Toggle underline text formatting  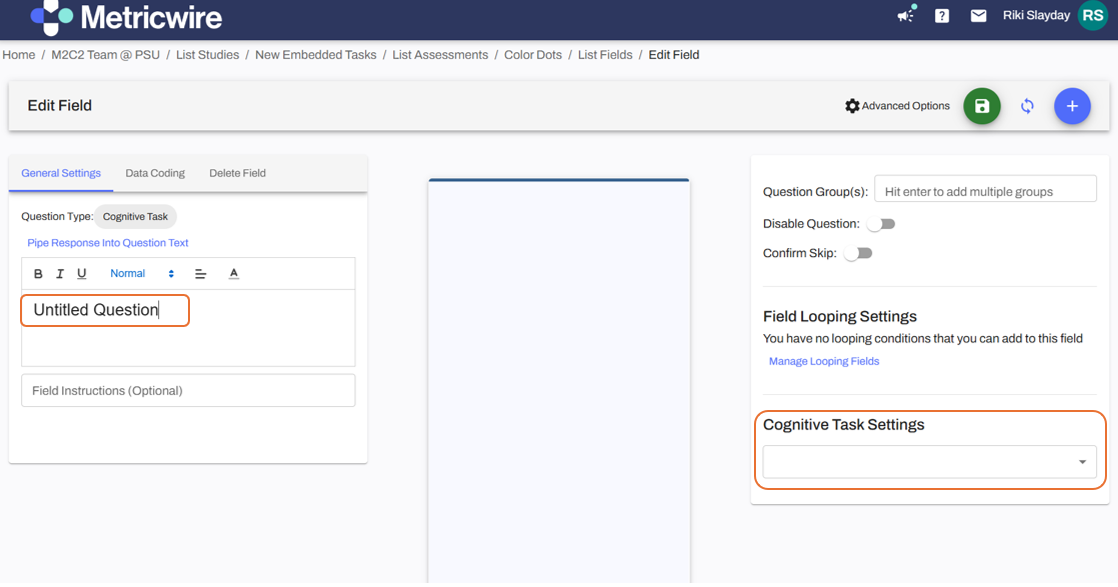[82, 274]
